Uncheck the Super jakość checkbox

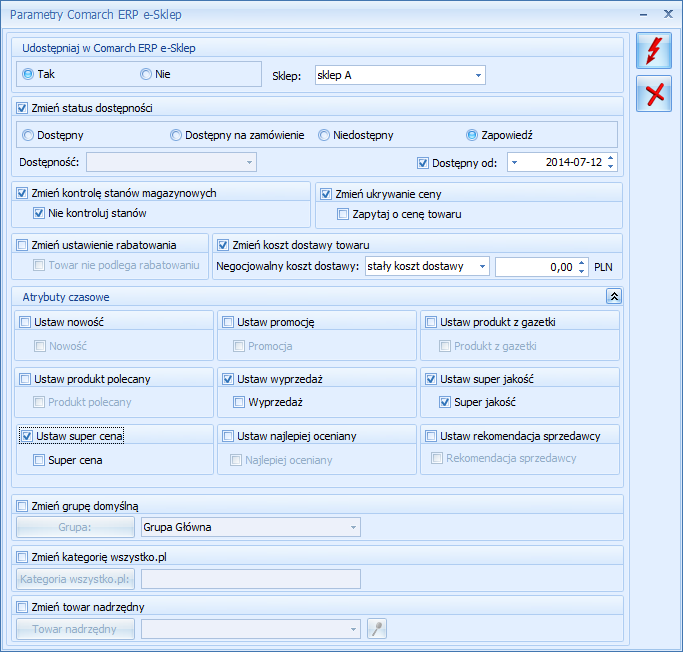click(445, 402)
